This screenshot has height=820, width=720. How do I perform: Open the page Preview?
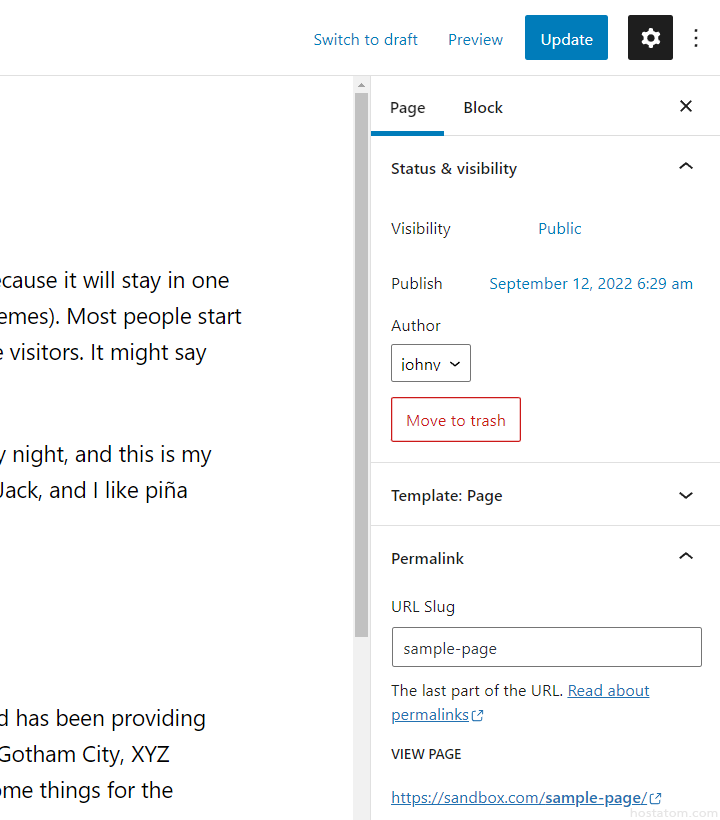pyautogui.click(x=475, y=40)
